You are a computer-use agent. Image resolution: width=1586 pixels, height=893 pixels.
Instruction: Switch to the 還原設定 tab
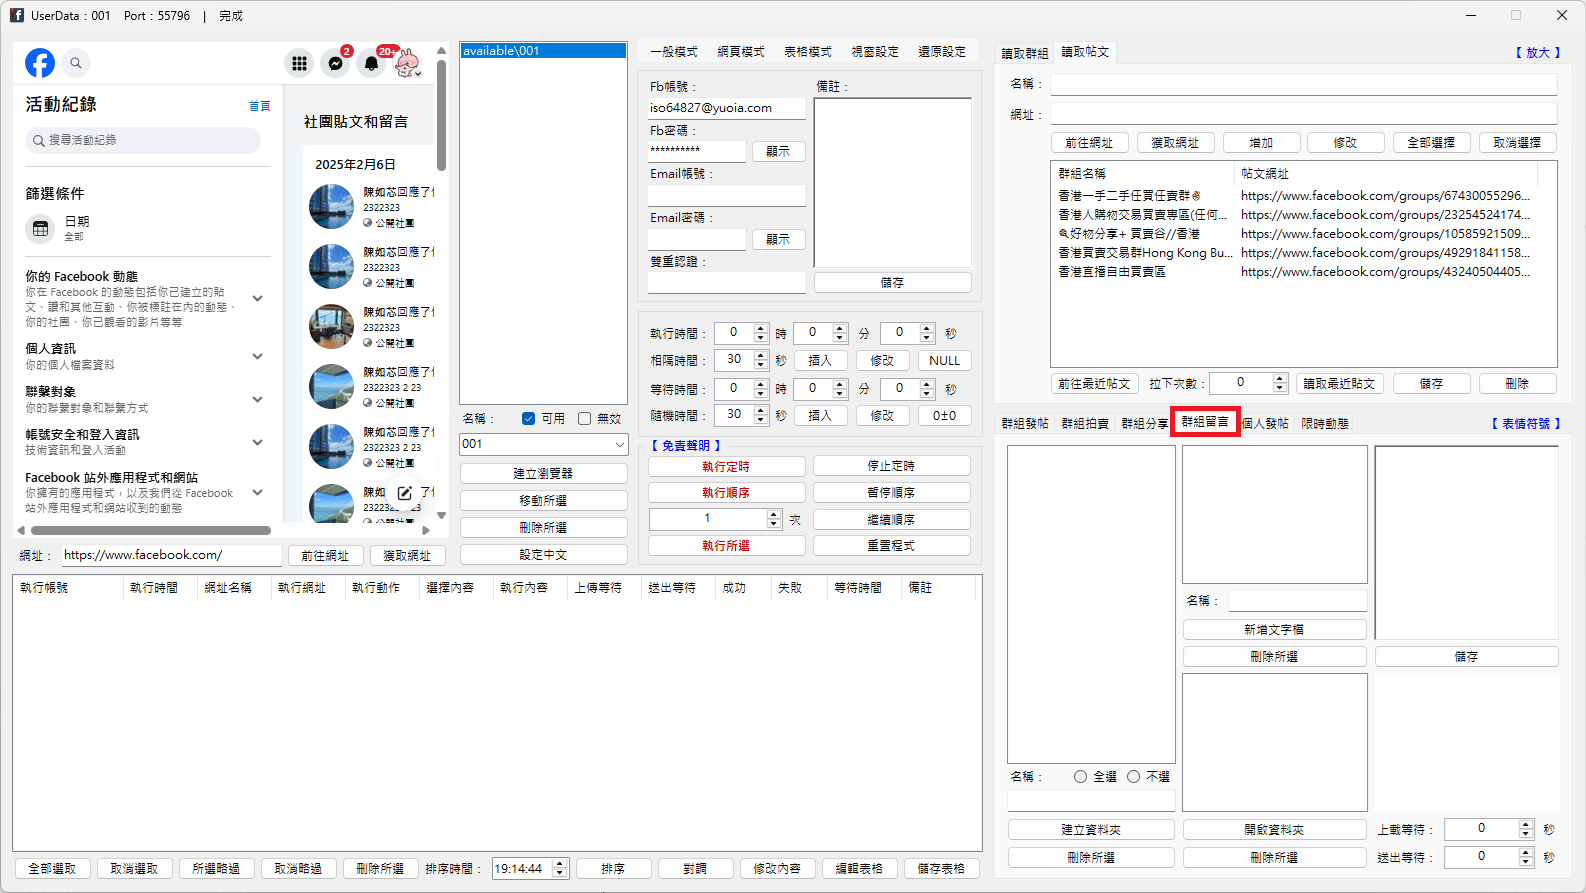942,52
